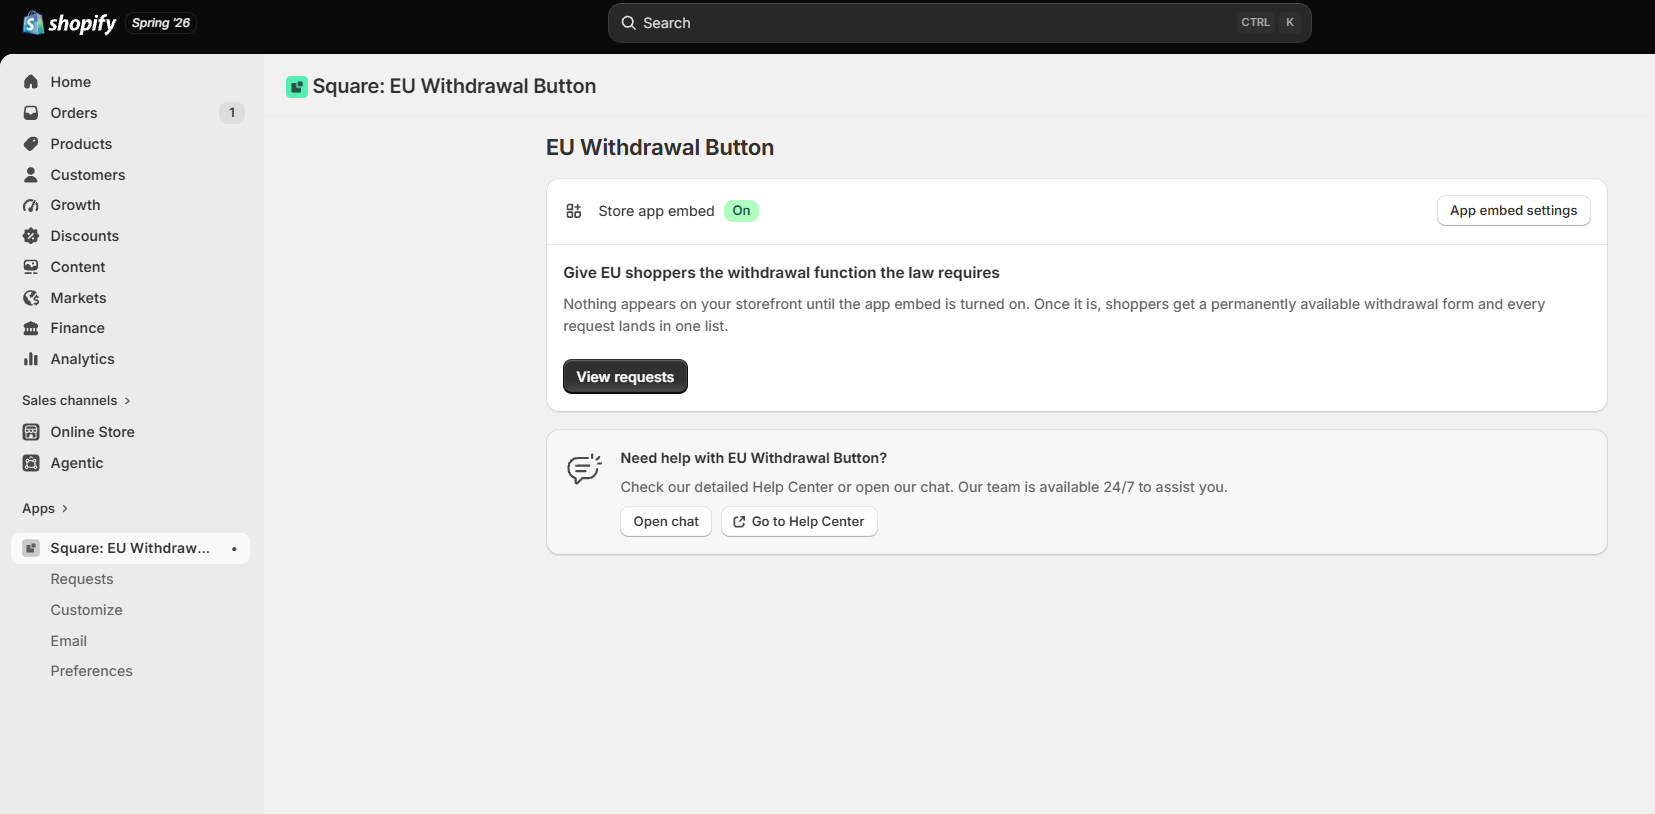Click the Finance bank icon
Screen dimensions: 1655x814
point(31,328)
